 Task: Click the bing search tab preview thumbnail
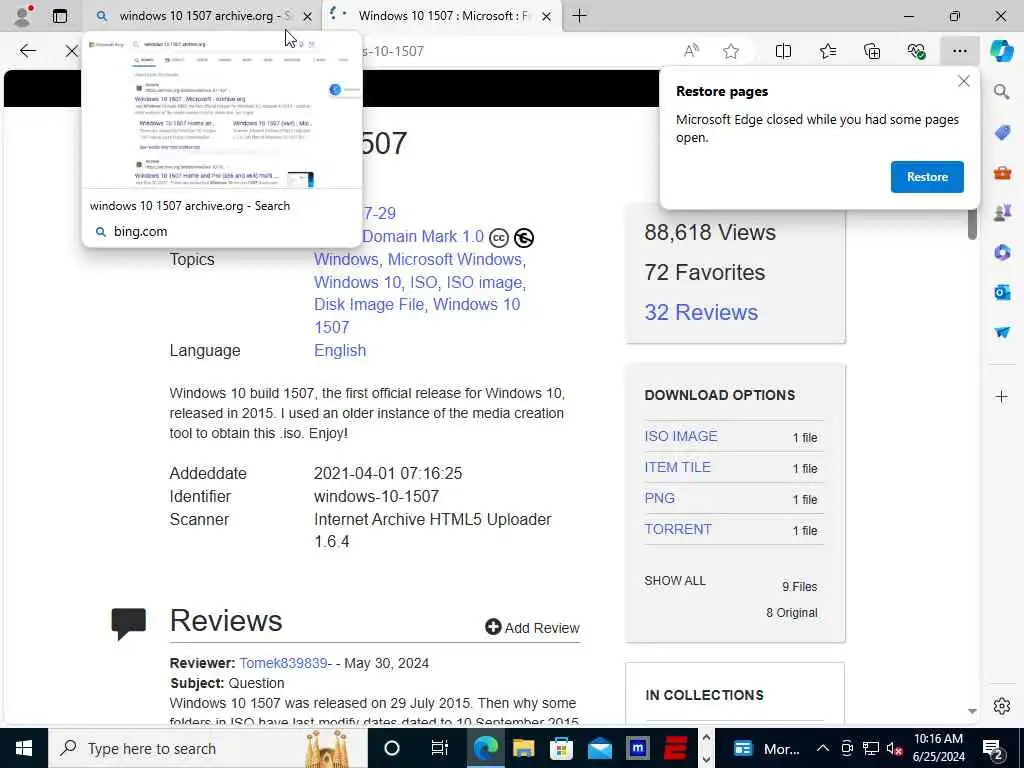coord(222,112)
